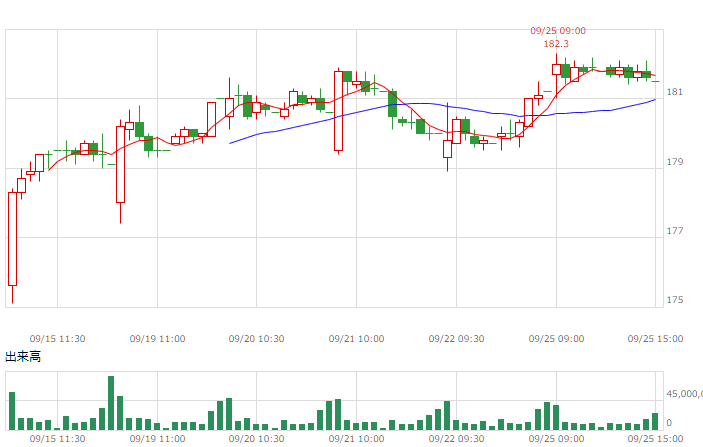This screenshot has width=703, height=447.
Task: Click 09/19 11:00 label under price chart
Action: coord(157,339)
